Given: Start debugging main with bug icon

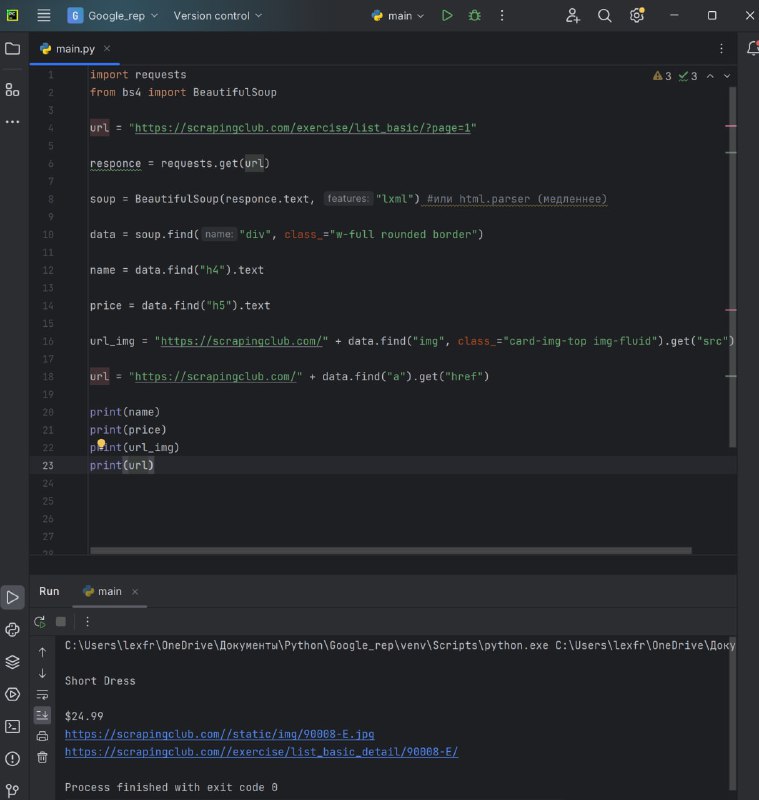Looking at the screenshot, I should (x=474, y=16).
